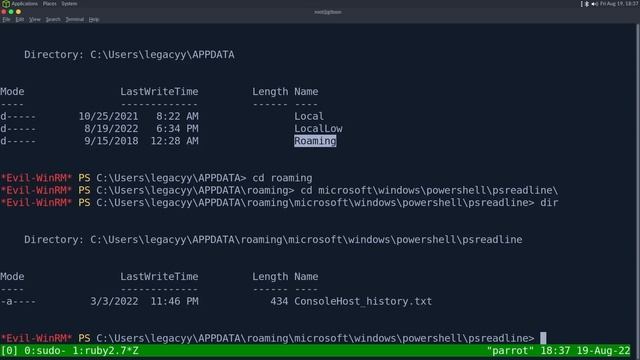Click the Local directory name
Viewport: 640px width, 360px height.
(309, 116)
